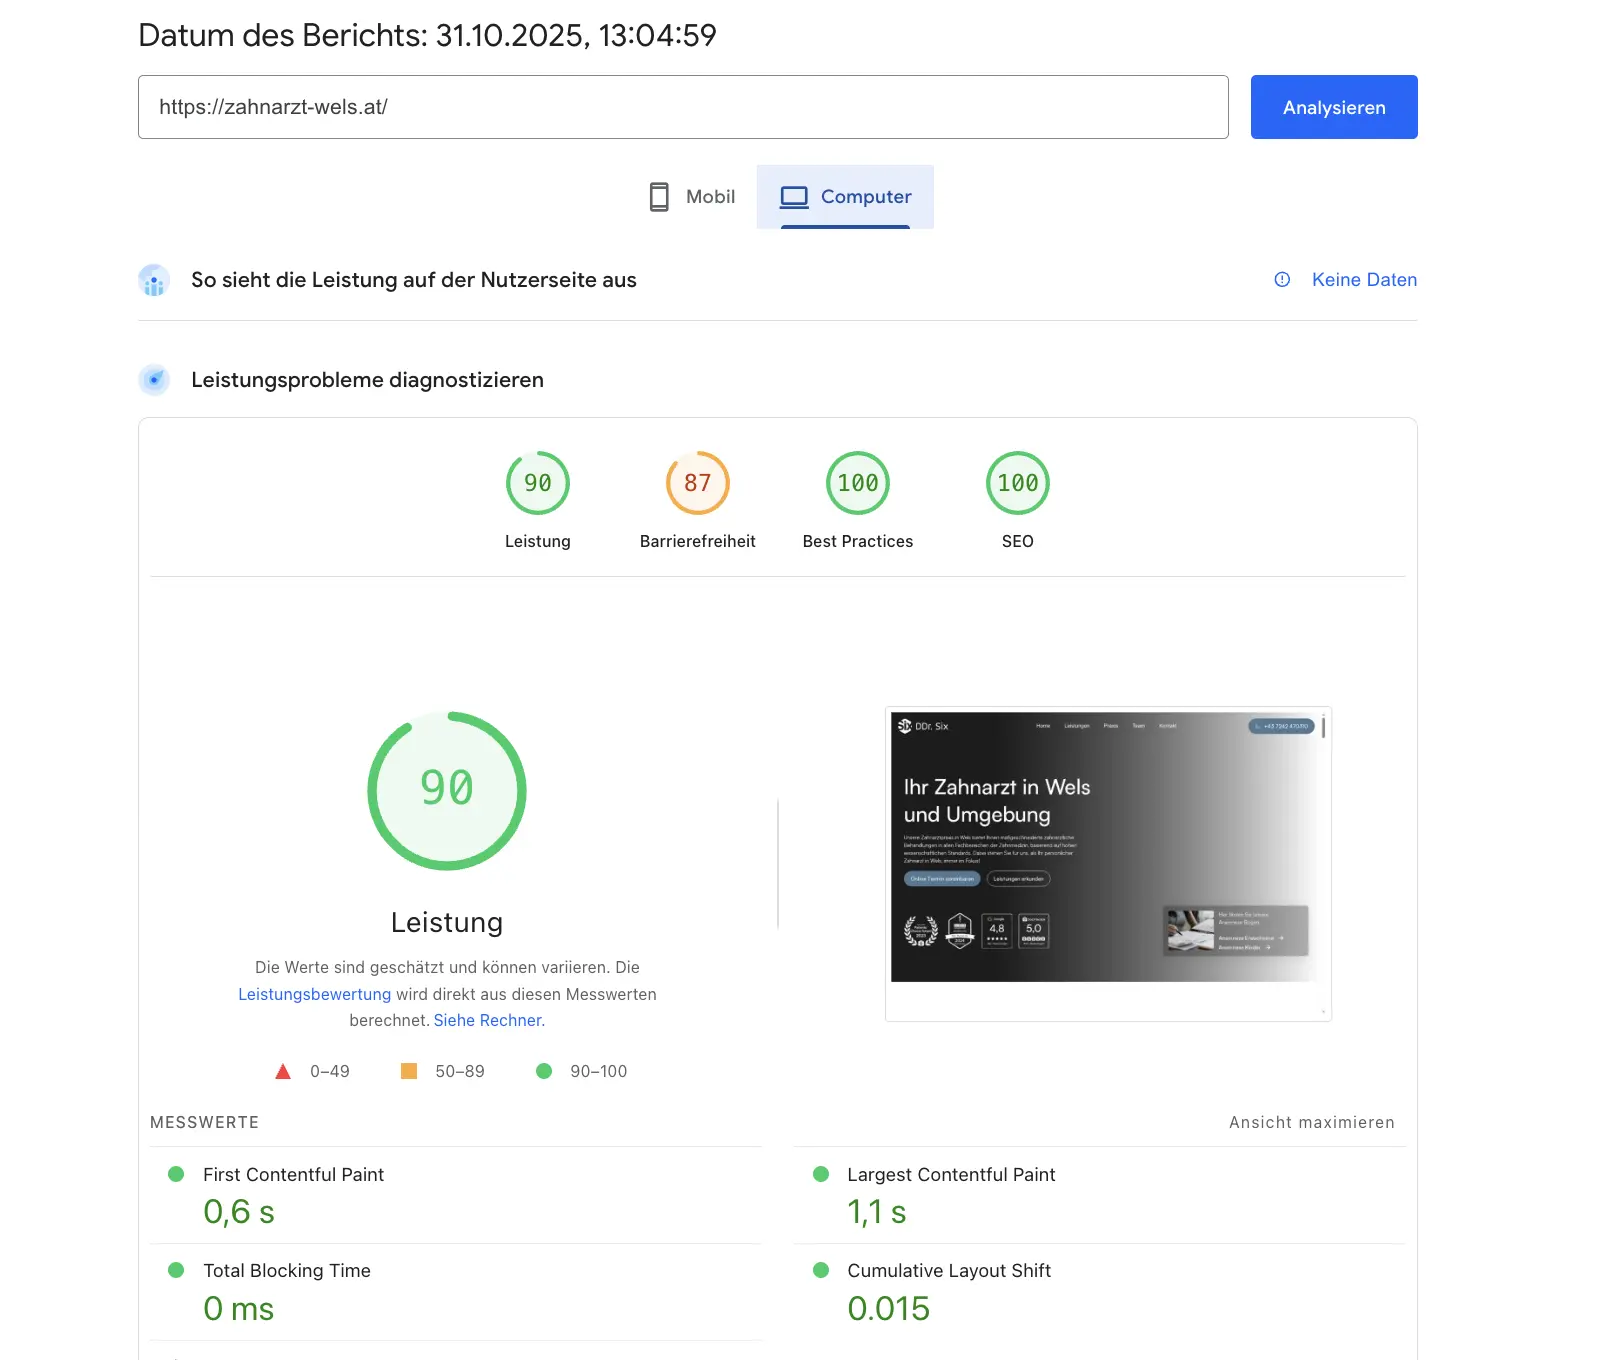Image resolution: width=1622 pixels, height=1360 pixels.
Task: Click the 0 ms value
Action: 239,1308
